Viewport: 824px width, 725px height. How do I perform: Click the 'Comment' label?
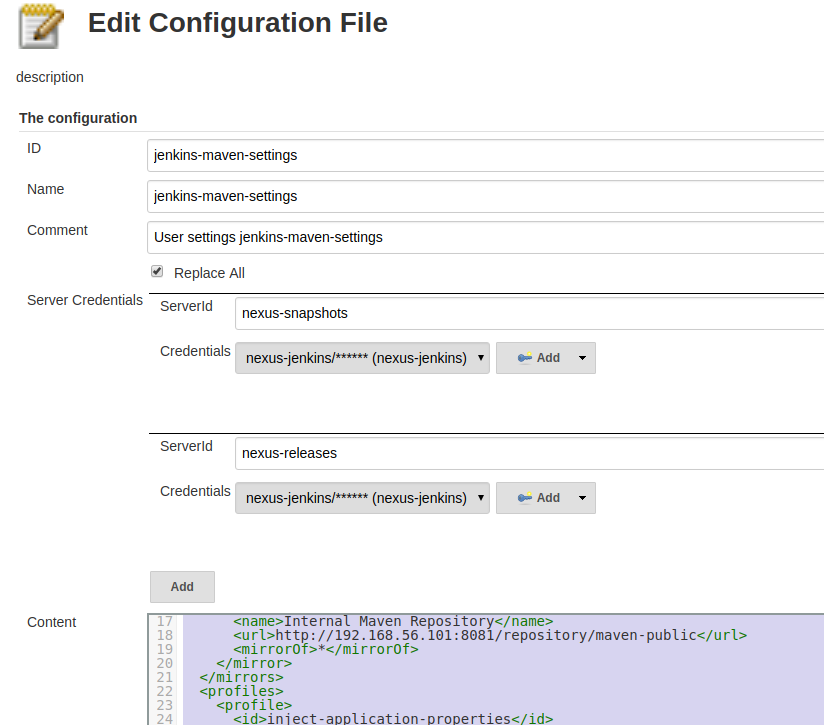57,230
